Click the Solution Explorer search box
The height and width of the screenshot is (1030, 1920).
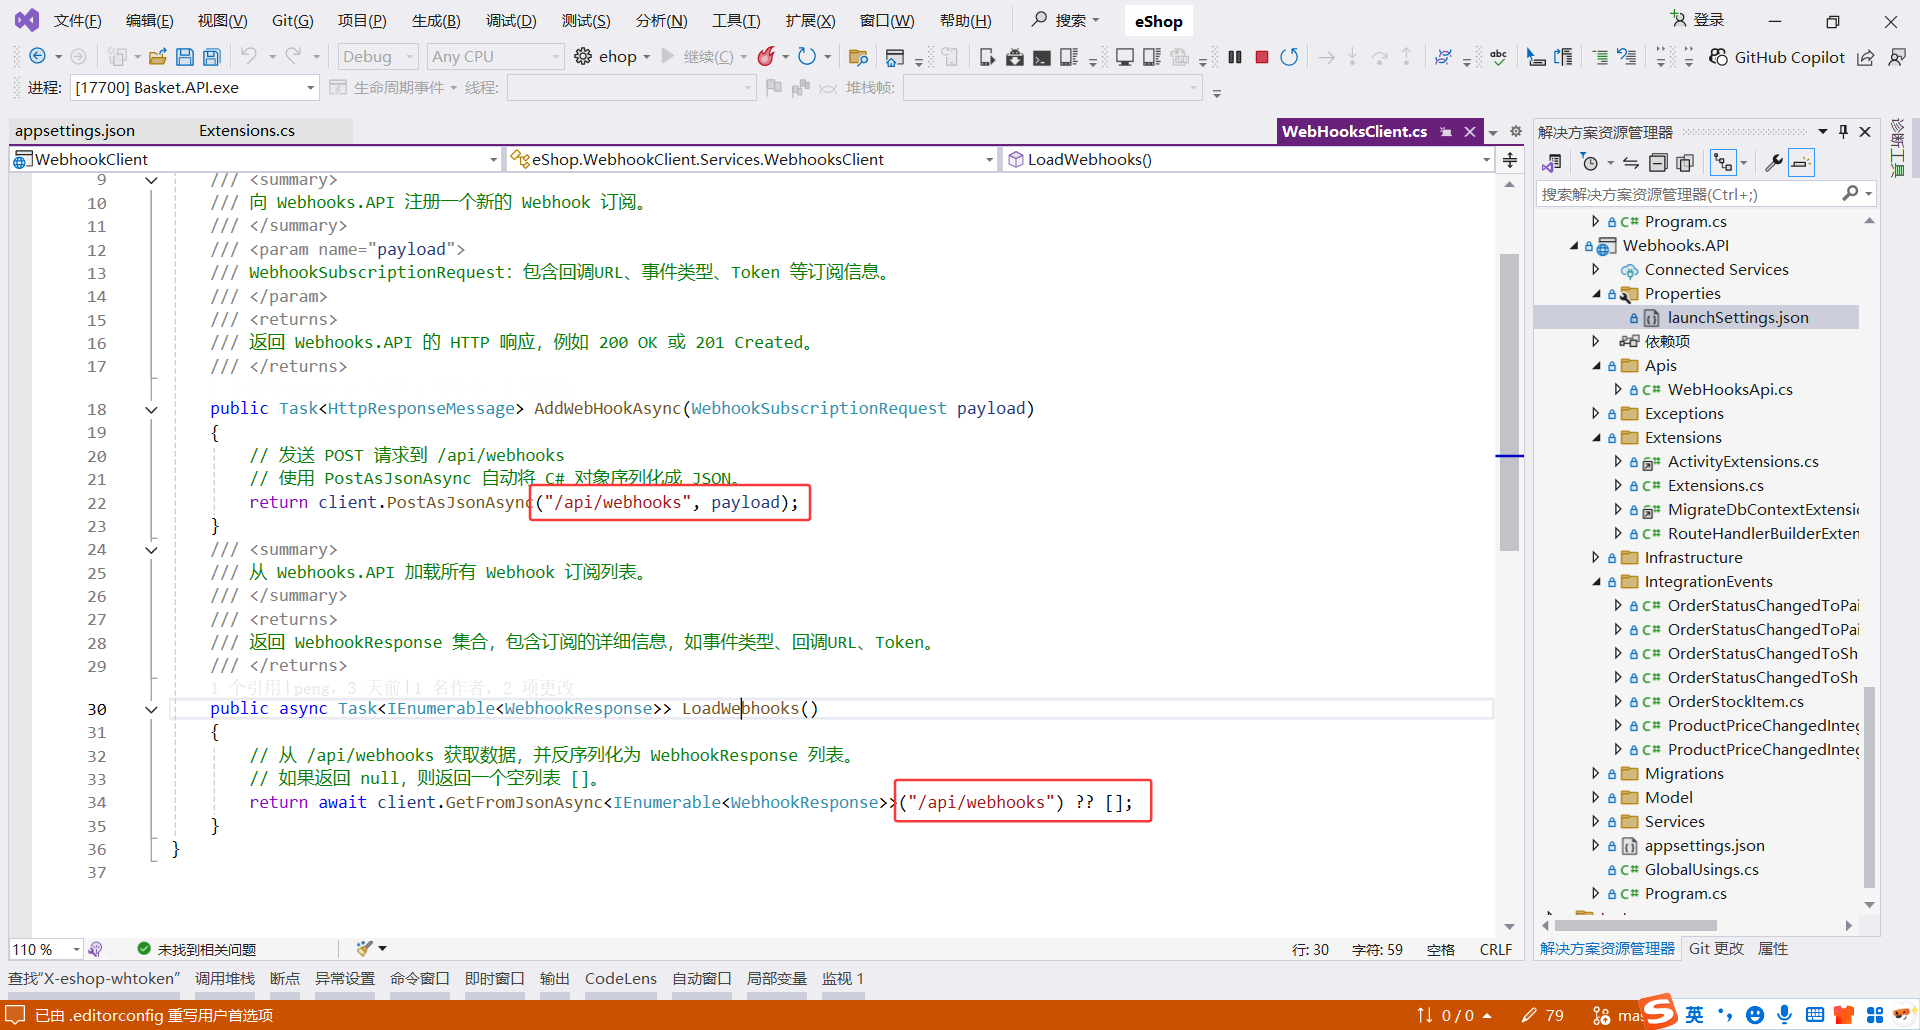point(1690,194)
